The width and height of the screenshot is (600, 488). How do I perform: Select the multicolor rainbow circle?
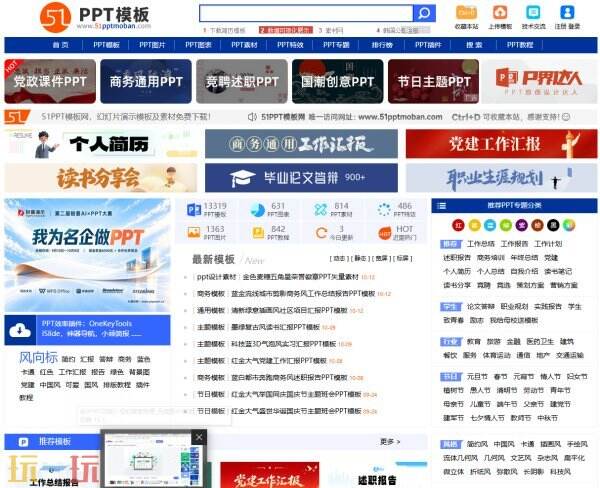click(569, 225)
